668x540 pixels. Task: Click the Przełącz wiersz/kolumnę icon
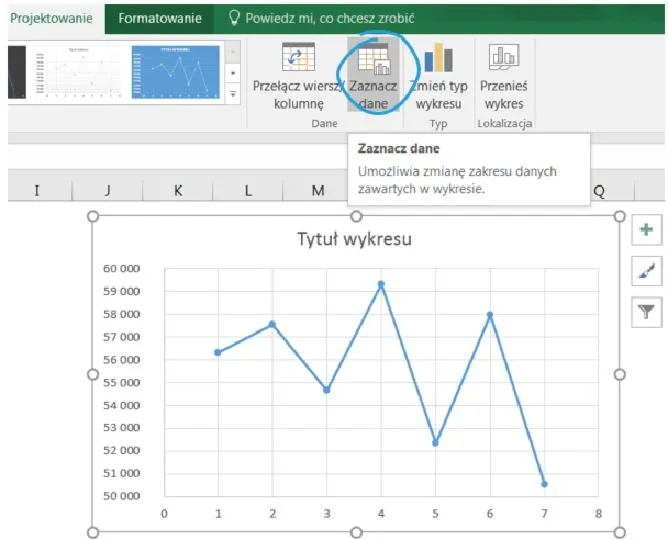tap(298, 57)
